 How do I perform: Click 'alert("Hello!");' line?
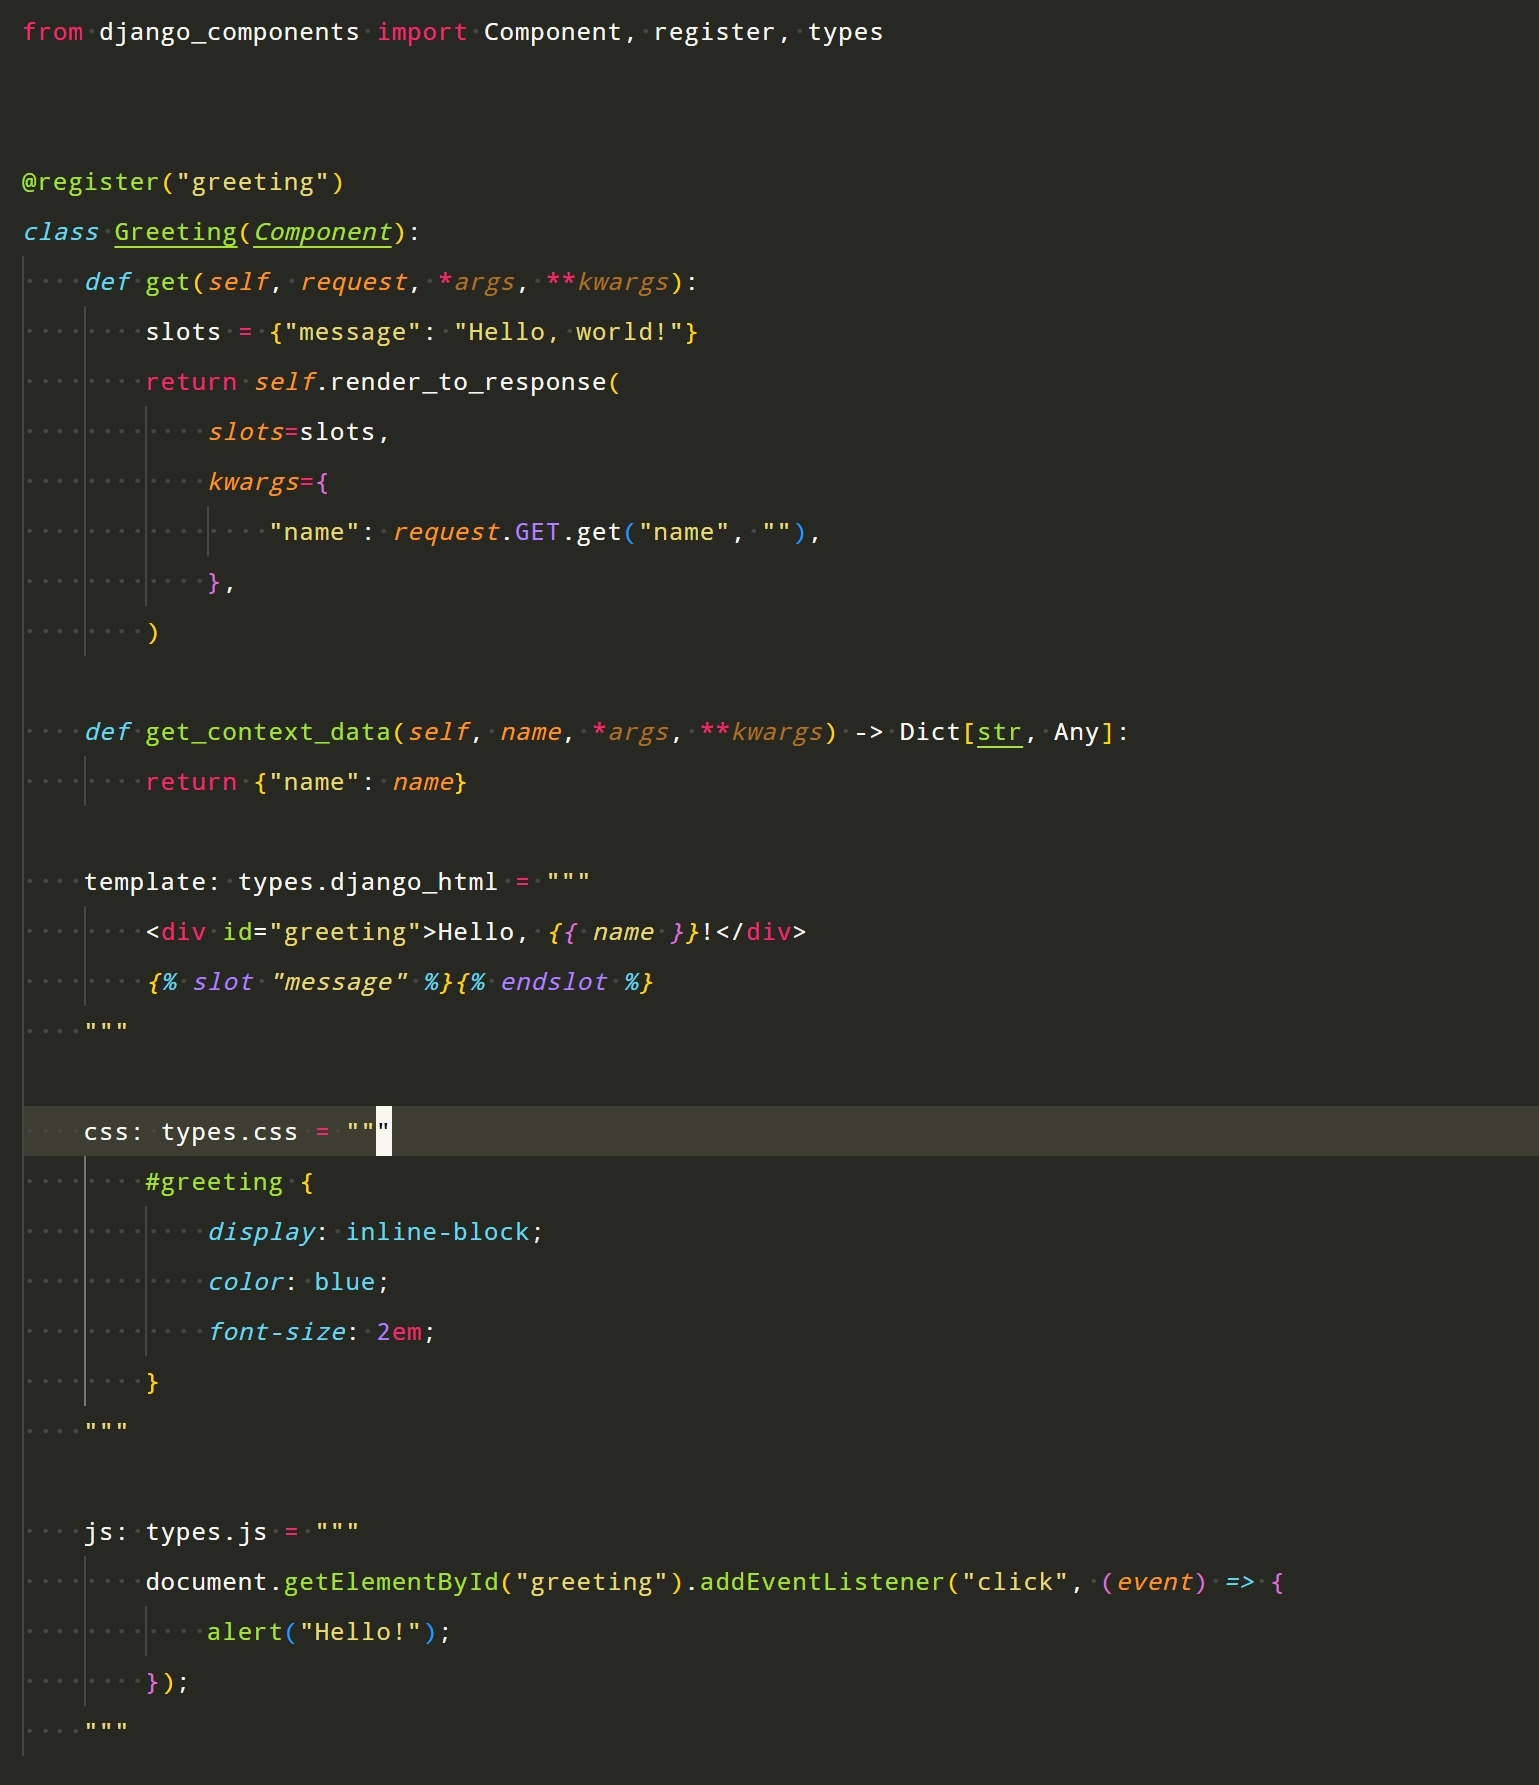(330, 1632)
